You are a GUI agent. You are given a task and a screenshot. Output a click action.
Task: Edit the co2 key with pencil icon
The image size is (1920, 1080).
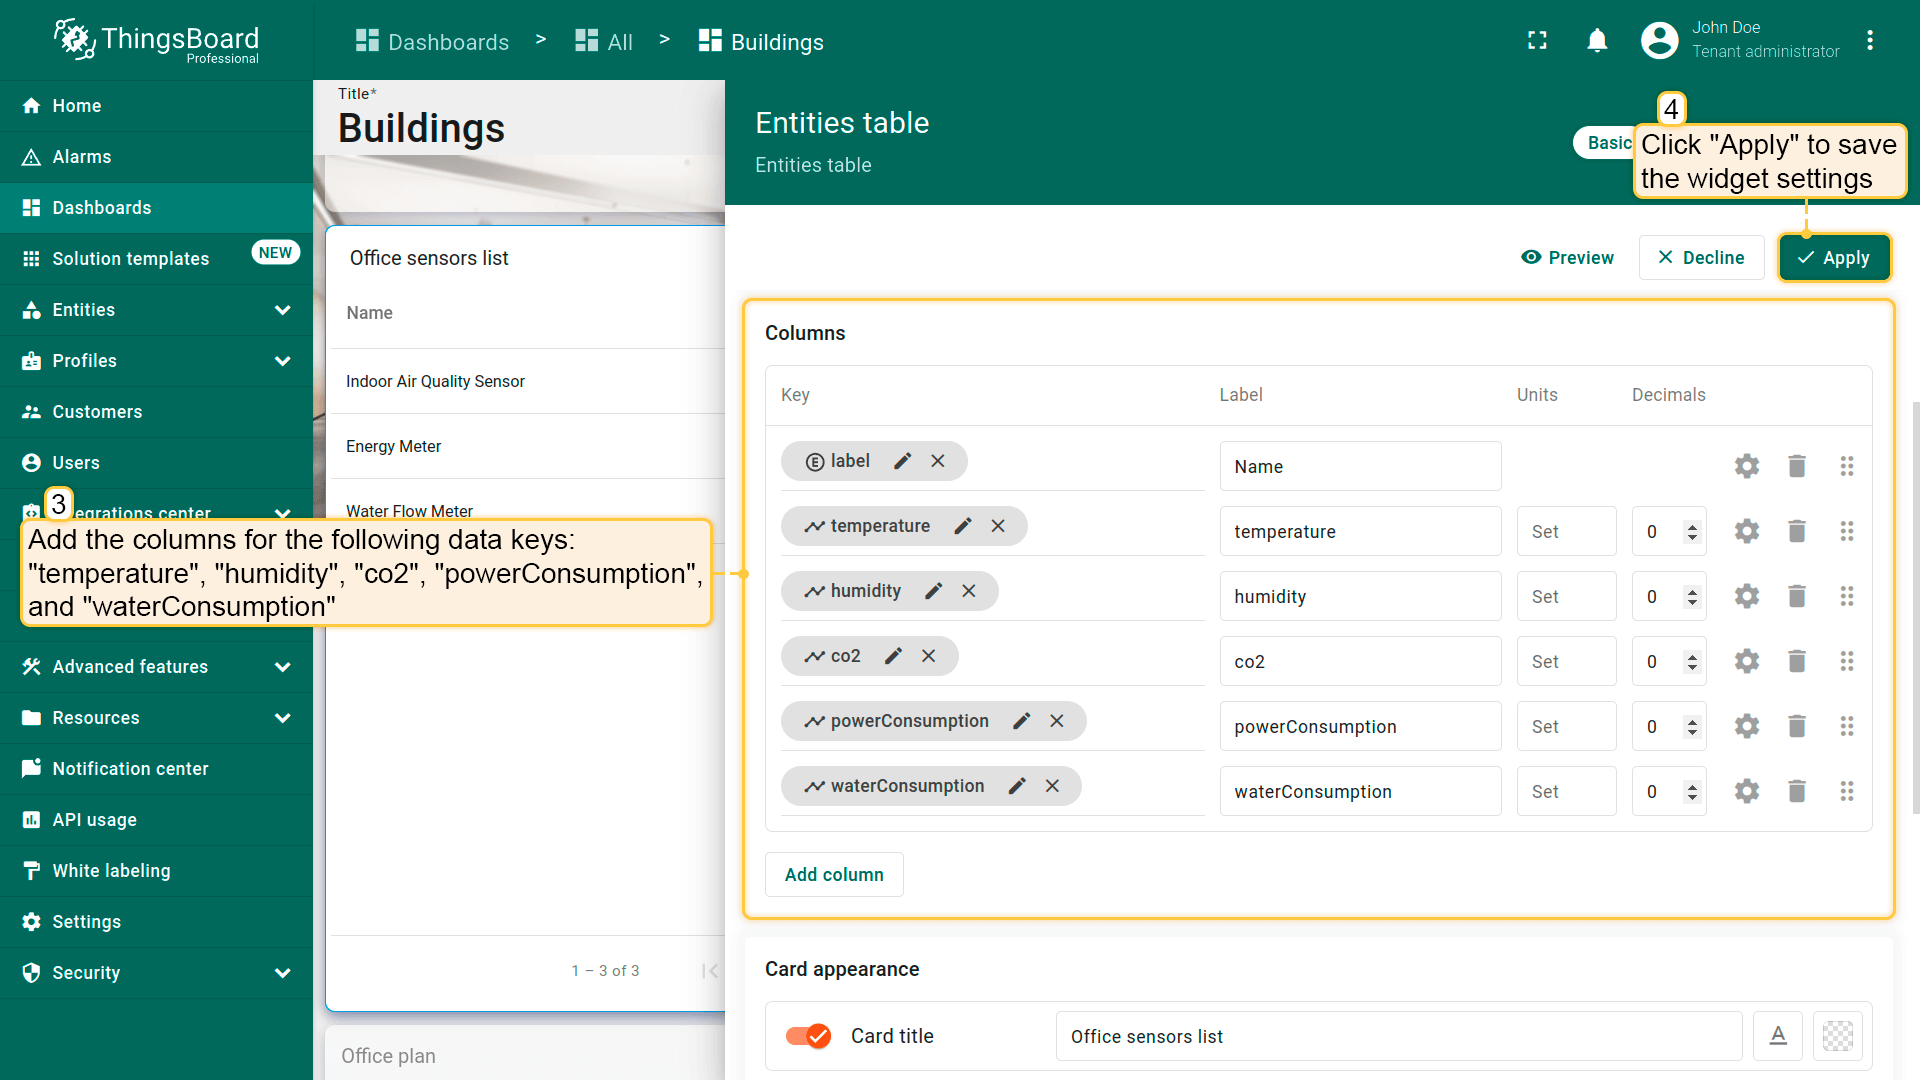[893, 656]
